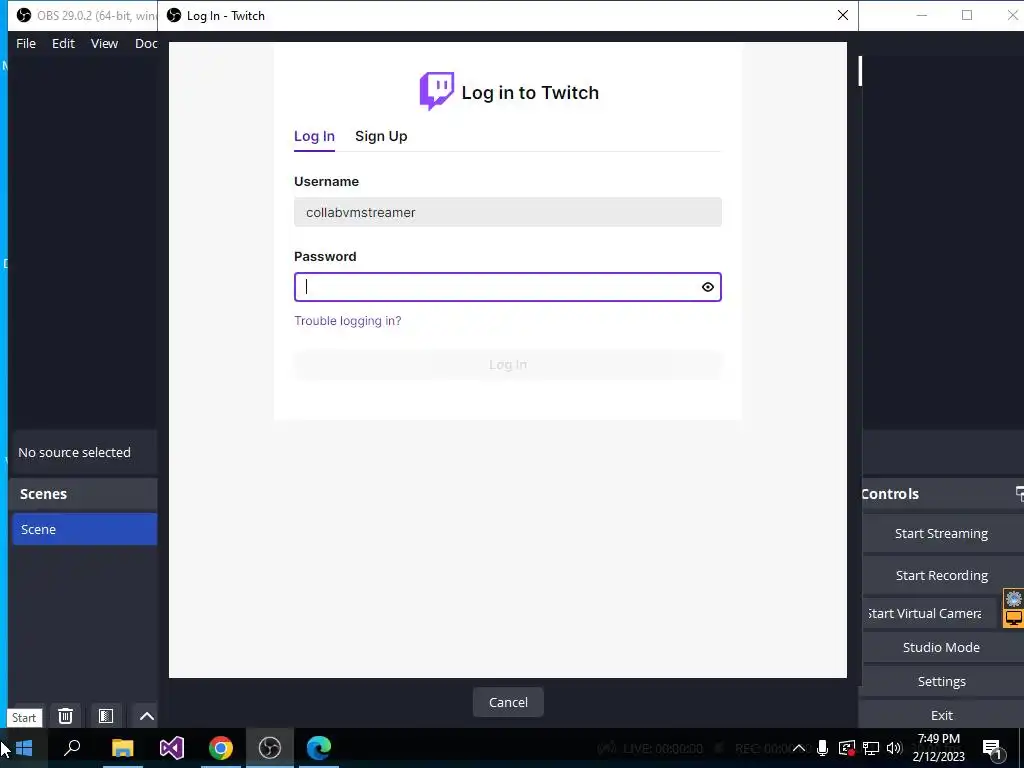
Task: Click the taskbar clock showing 7:49 PM
Action: point(938,748)
